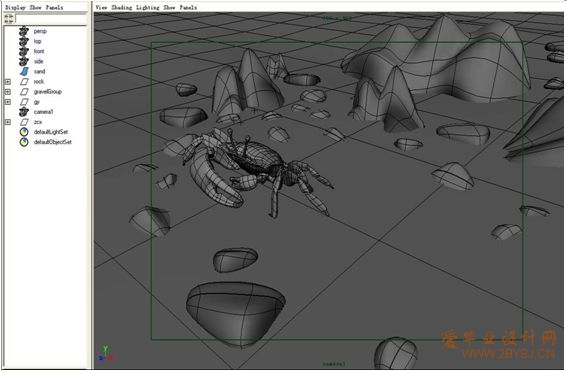The image size is (567, 372).
Task: Open the viewport Lighting menu
Action: point(148,7)
